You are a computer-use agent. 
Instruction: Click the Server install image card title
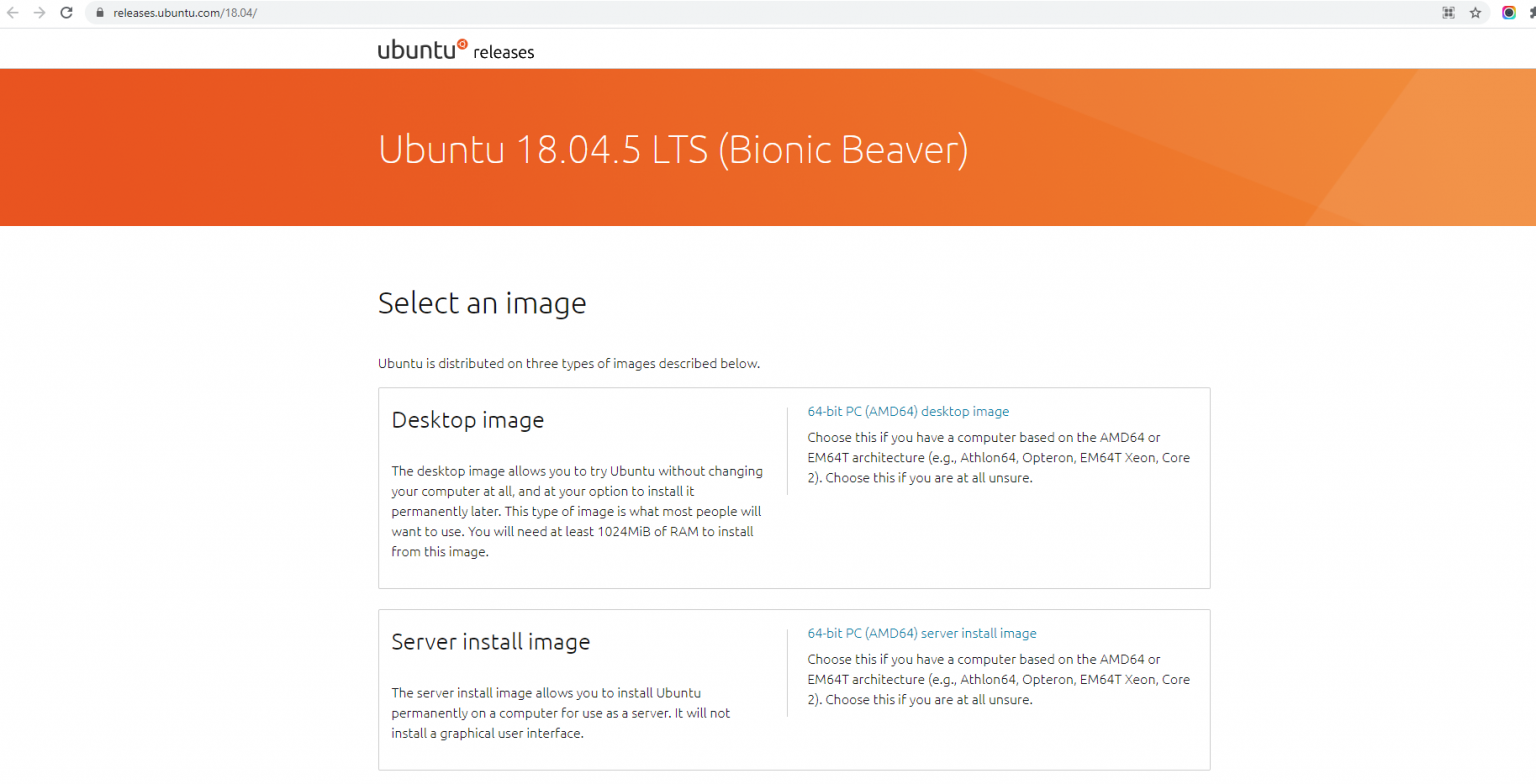tap(491, 642)
